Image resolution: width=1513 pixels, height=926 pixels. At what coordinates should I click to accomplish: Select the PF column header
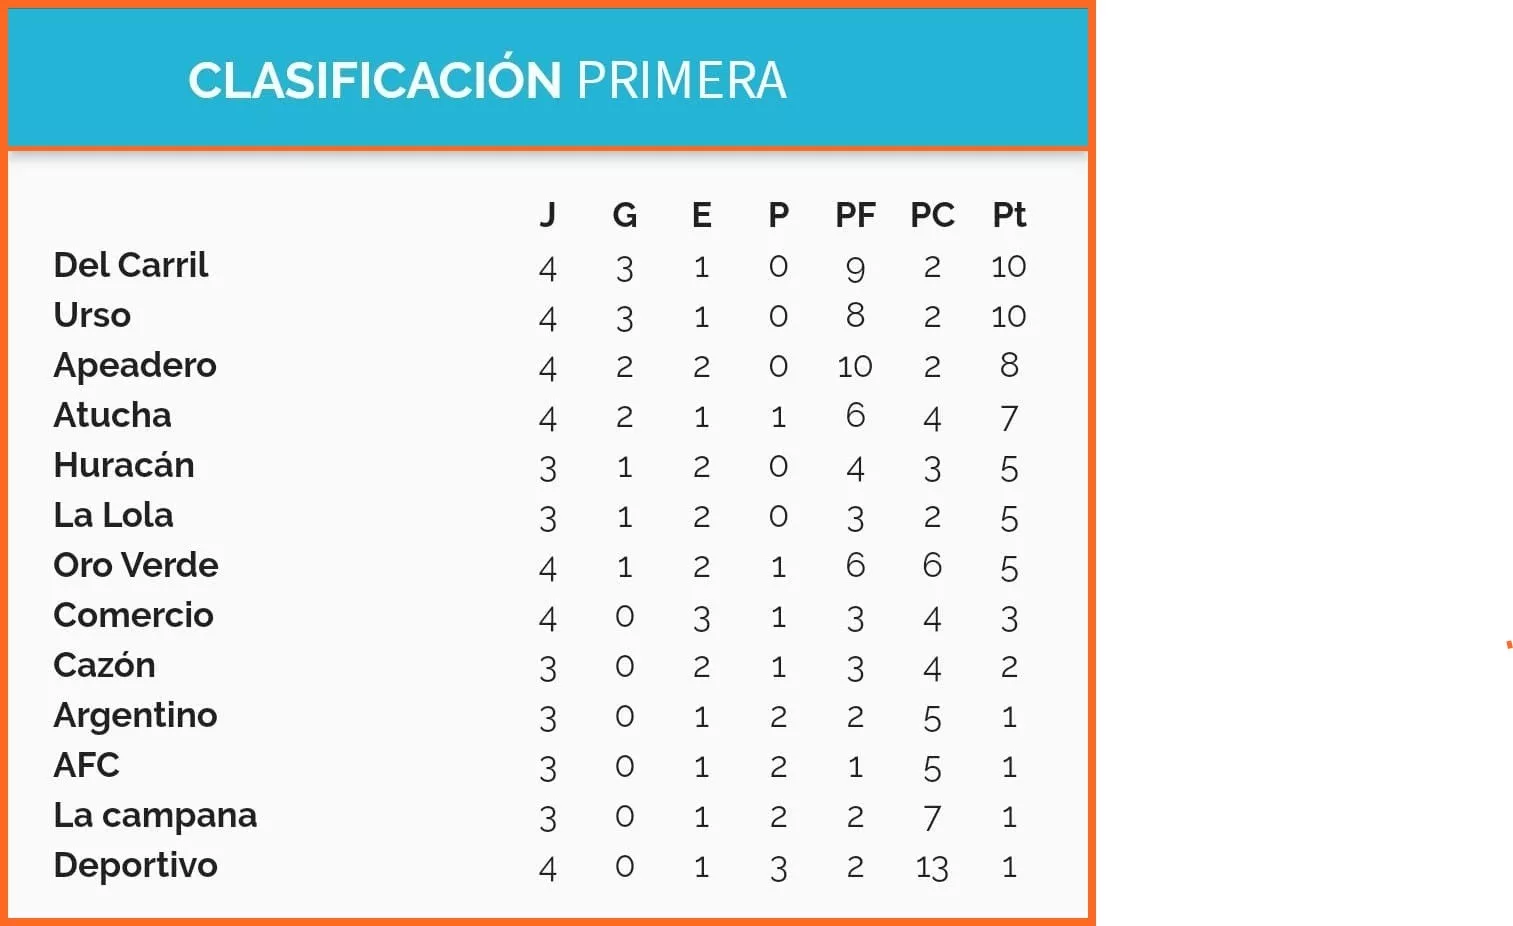855,215
